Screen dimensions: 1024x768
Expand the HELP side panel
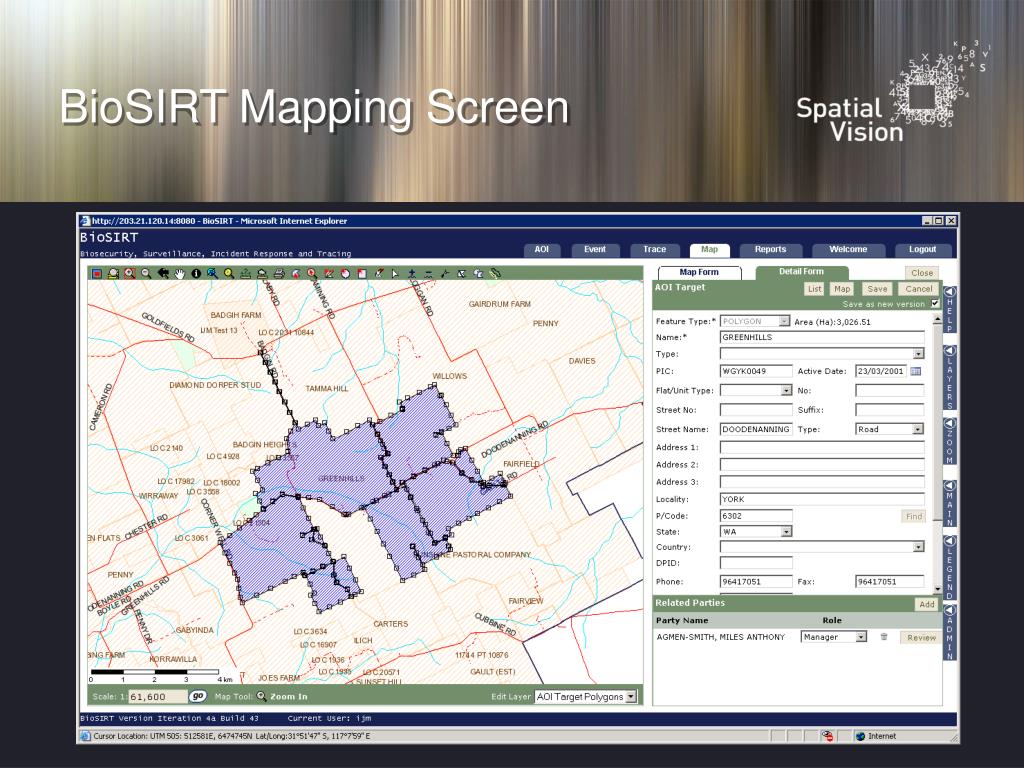(950, 310)
